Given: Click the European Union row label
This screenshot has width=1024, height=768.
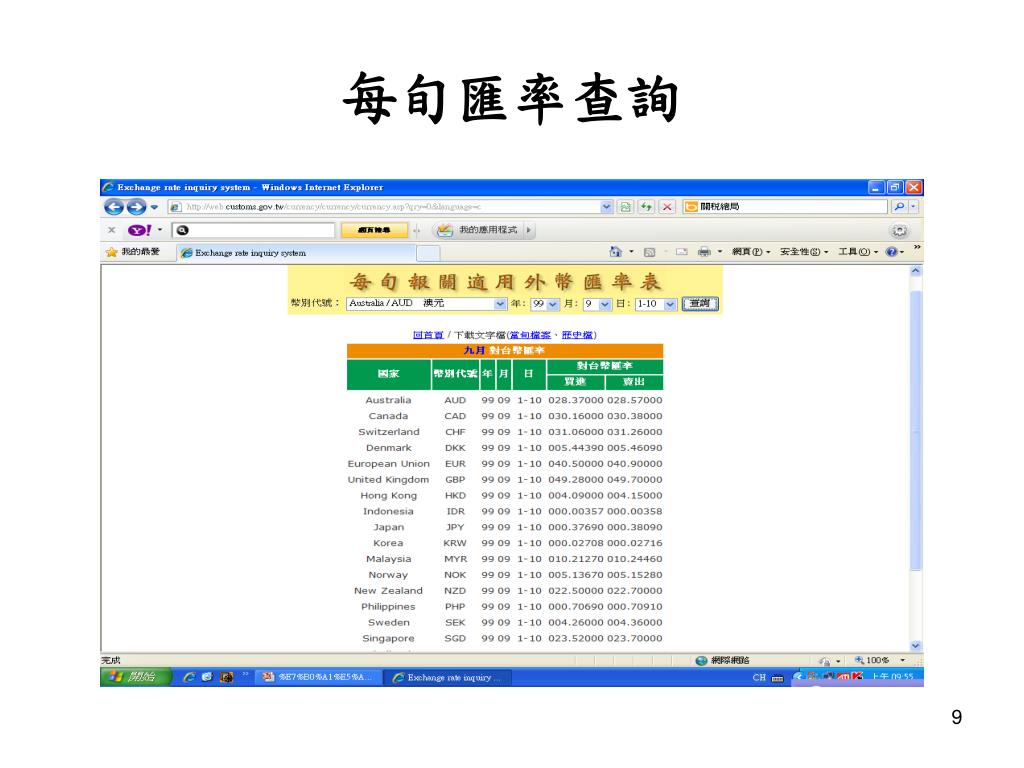Looking at the screenshot, I should 389,464.
